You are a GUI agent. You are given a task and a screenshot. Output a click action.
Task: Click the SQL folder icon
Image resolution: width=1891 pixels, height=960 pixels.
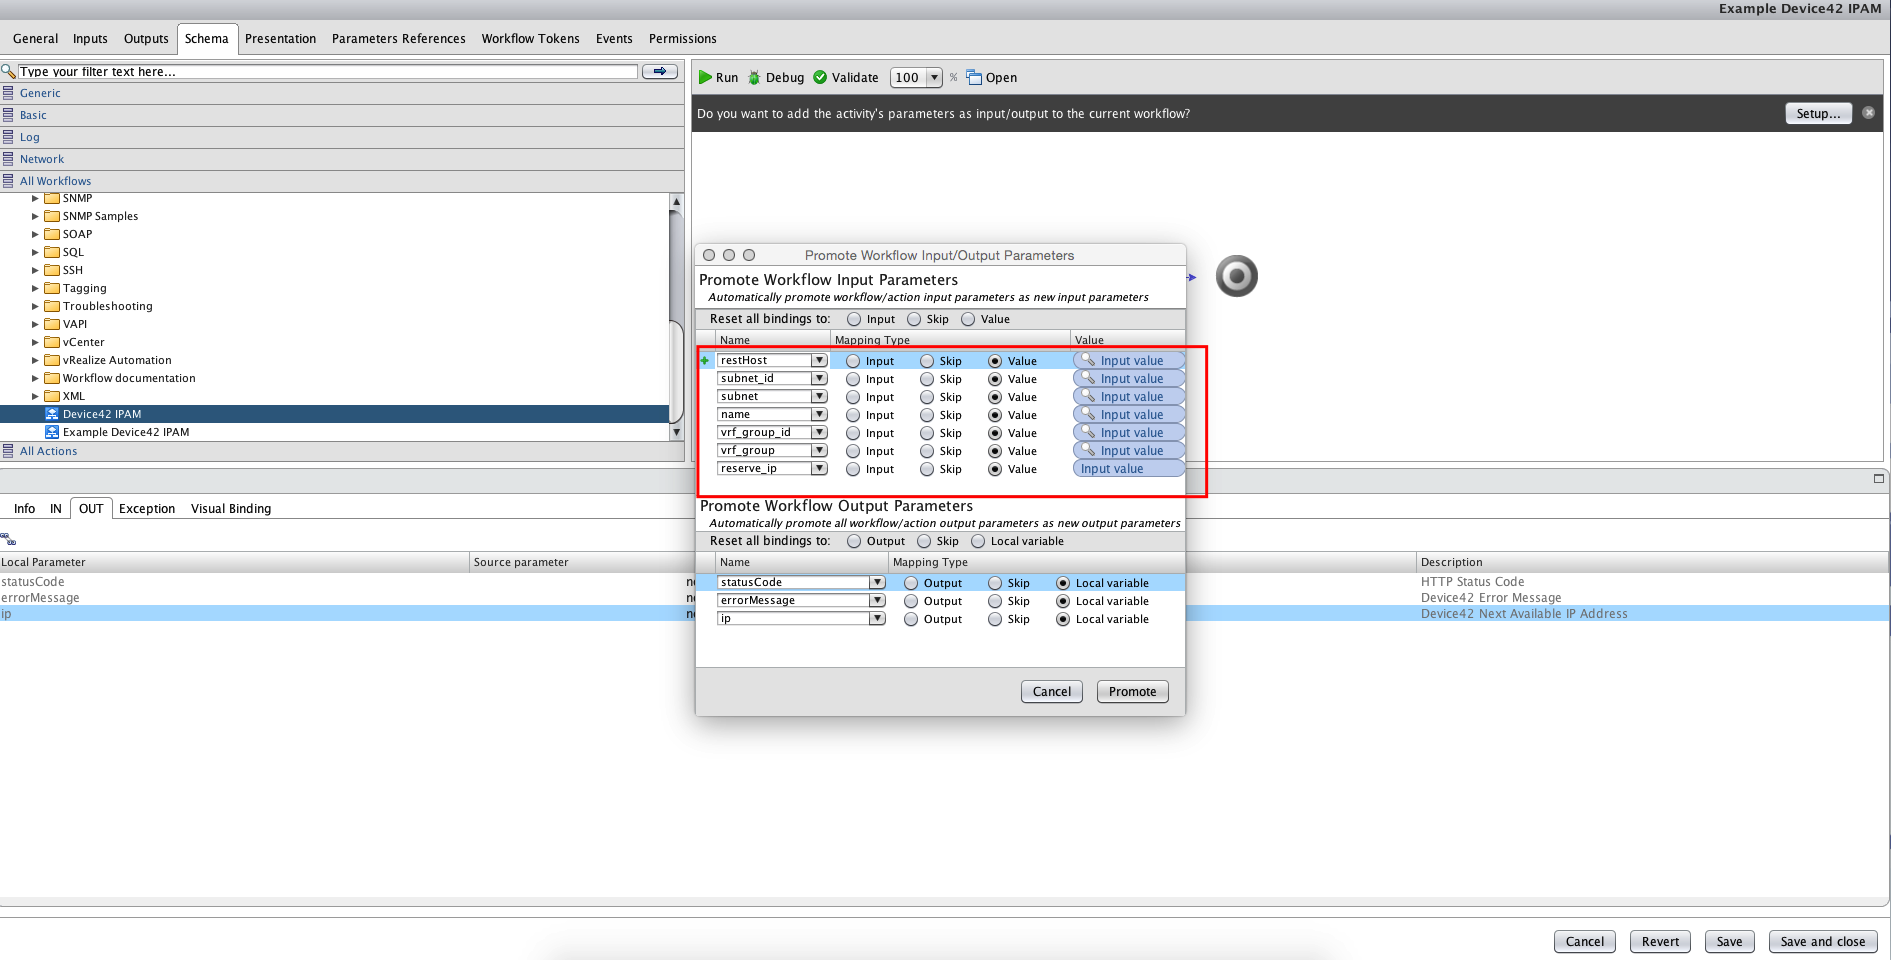[x=52, y=252]
